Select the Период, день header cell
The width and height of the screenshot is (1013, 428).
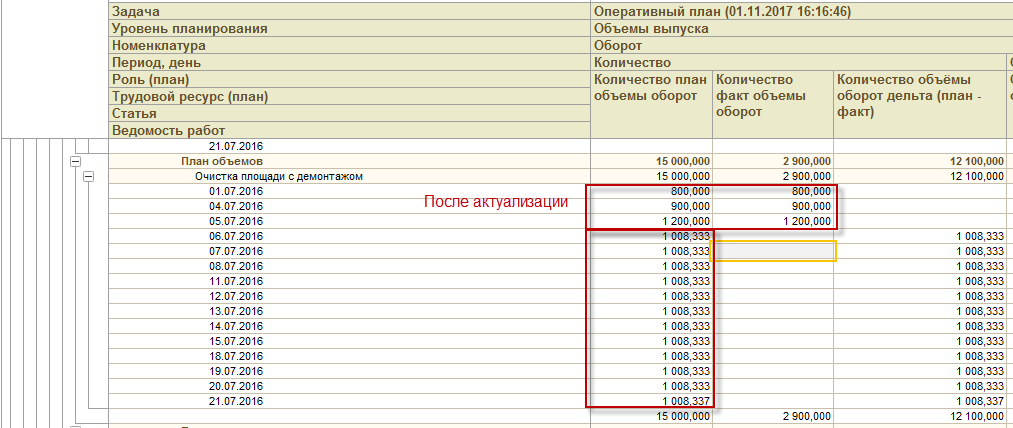tap(349, 62)
